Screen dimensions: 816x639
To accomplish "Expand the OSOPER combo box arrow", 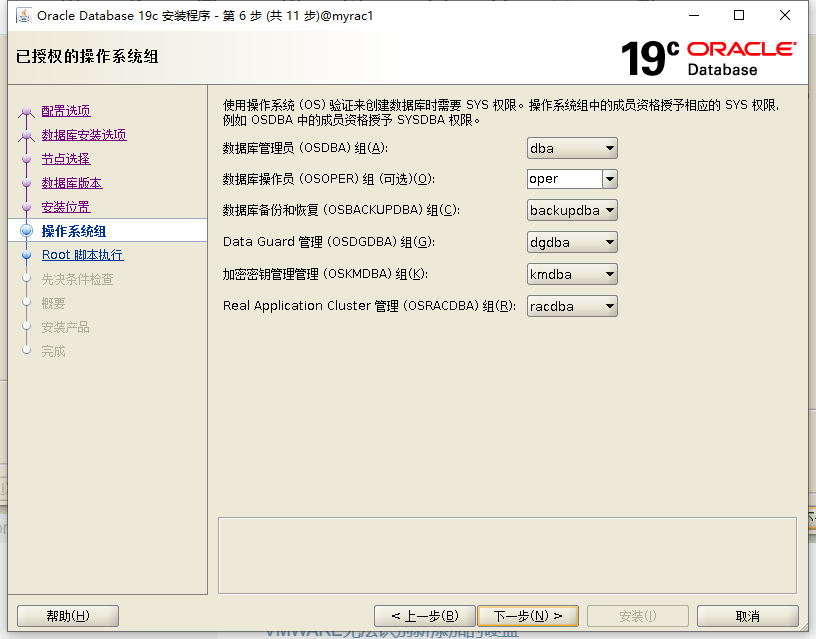I will click(610, 179).
